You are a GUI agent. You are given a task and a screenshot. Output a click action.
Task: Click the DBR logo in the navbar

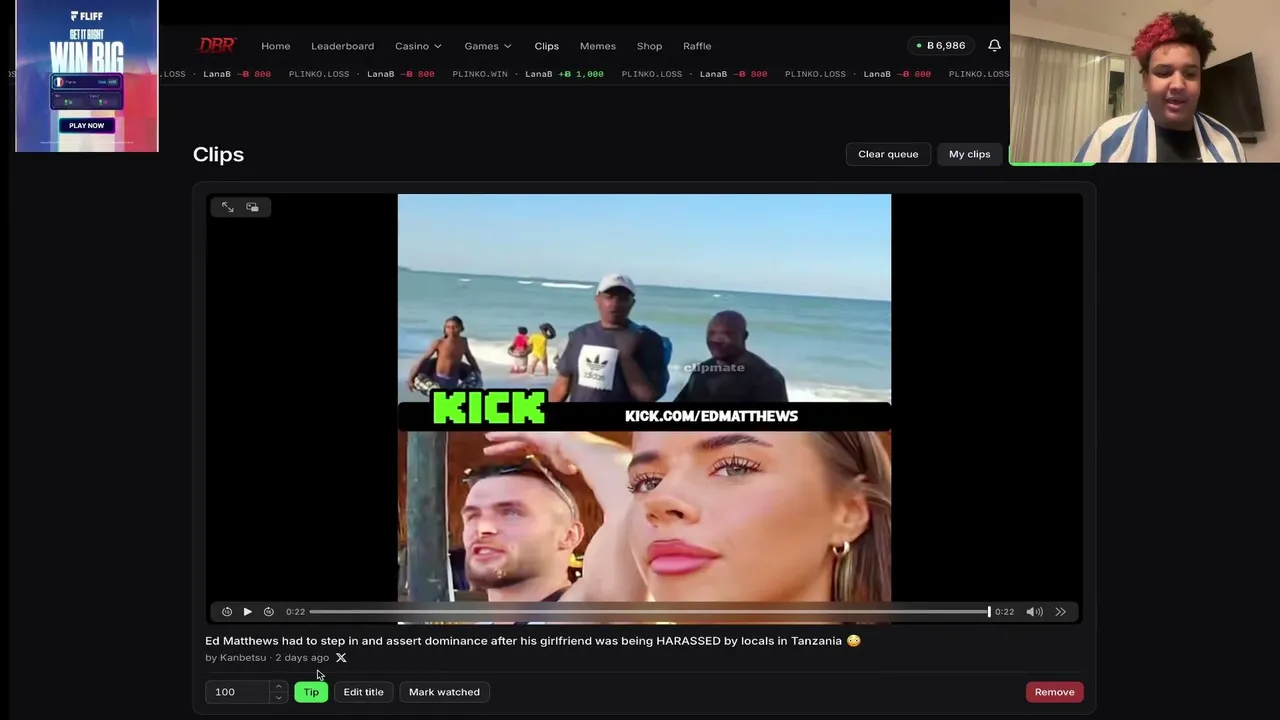(x=217, y=45)
